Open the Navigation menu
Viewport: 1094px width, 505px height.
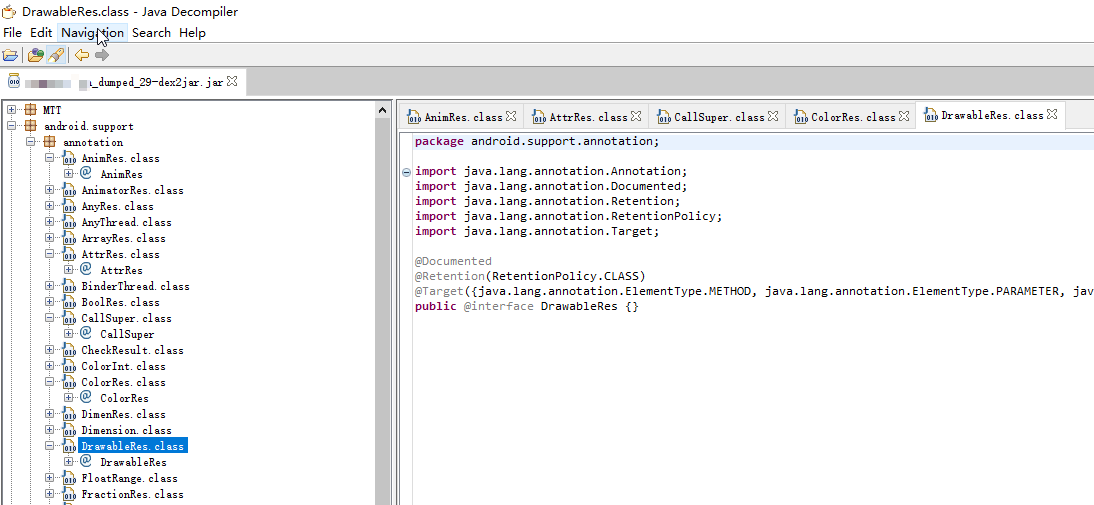(92, 33)
